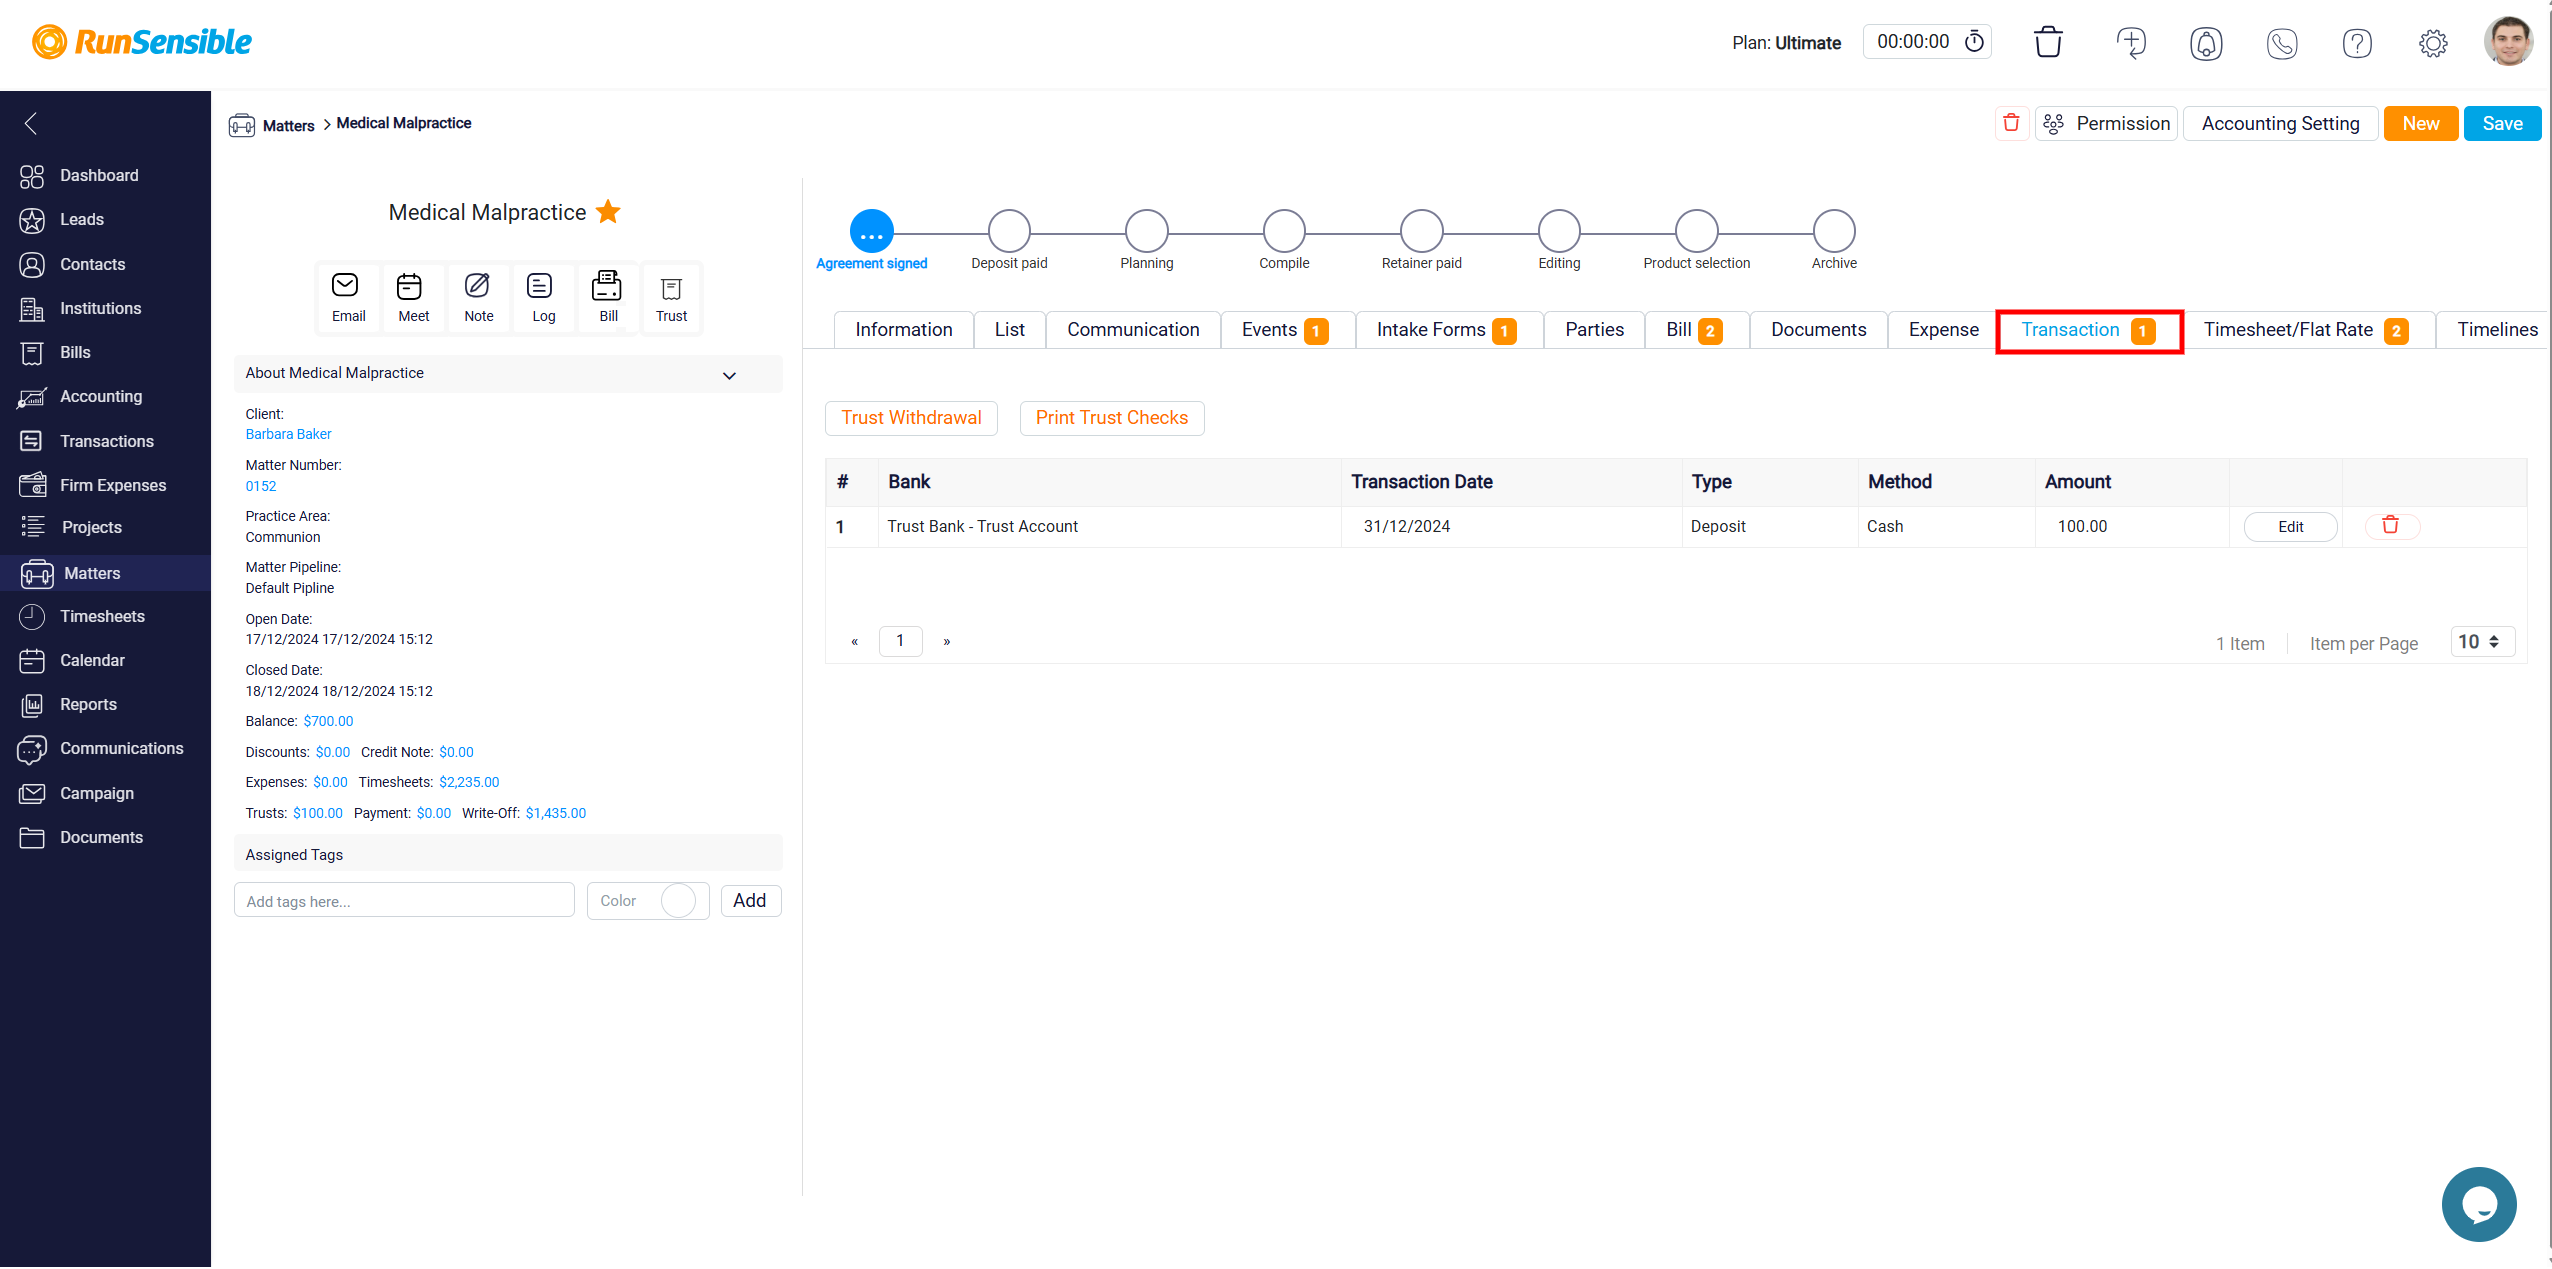The width and height of the screenshot is (2552, 1269).
Task: Click the timer stopwatch icon
Action: 1974,42
